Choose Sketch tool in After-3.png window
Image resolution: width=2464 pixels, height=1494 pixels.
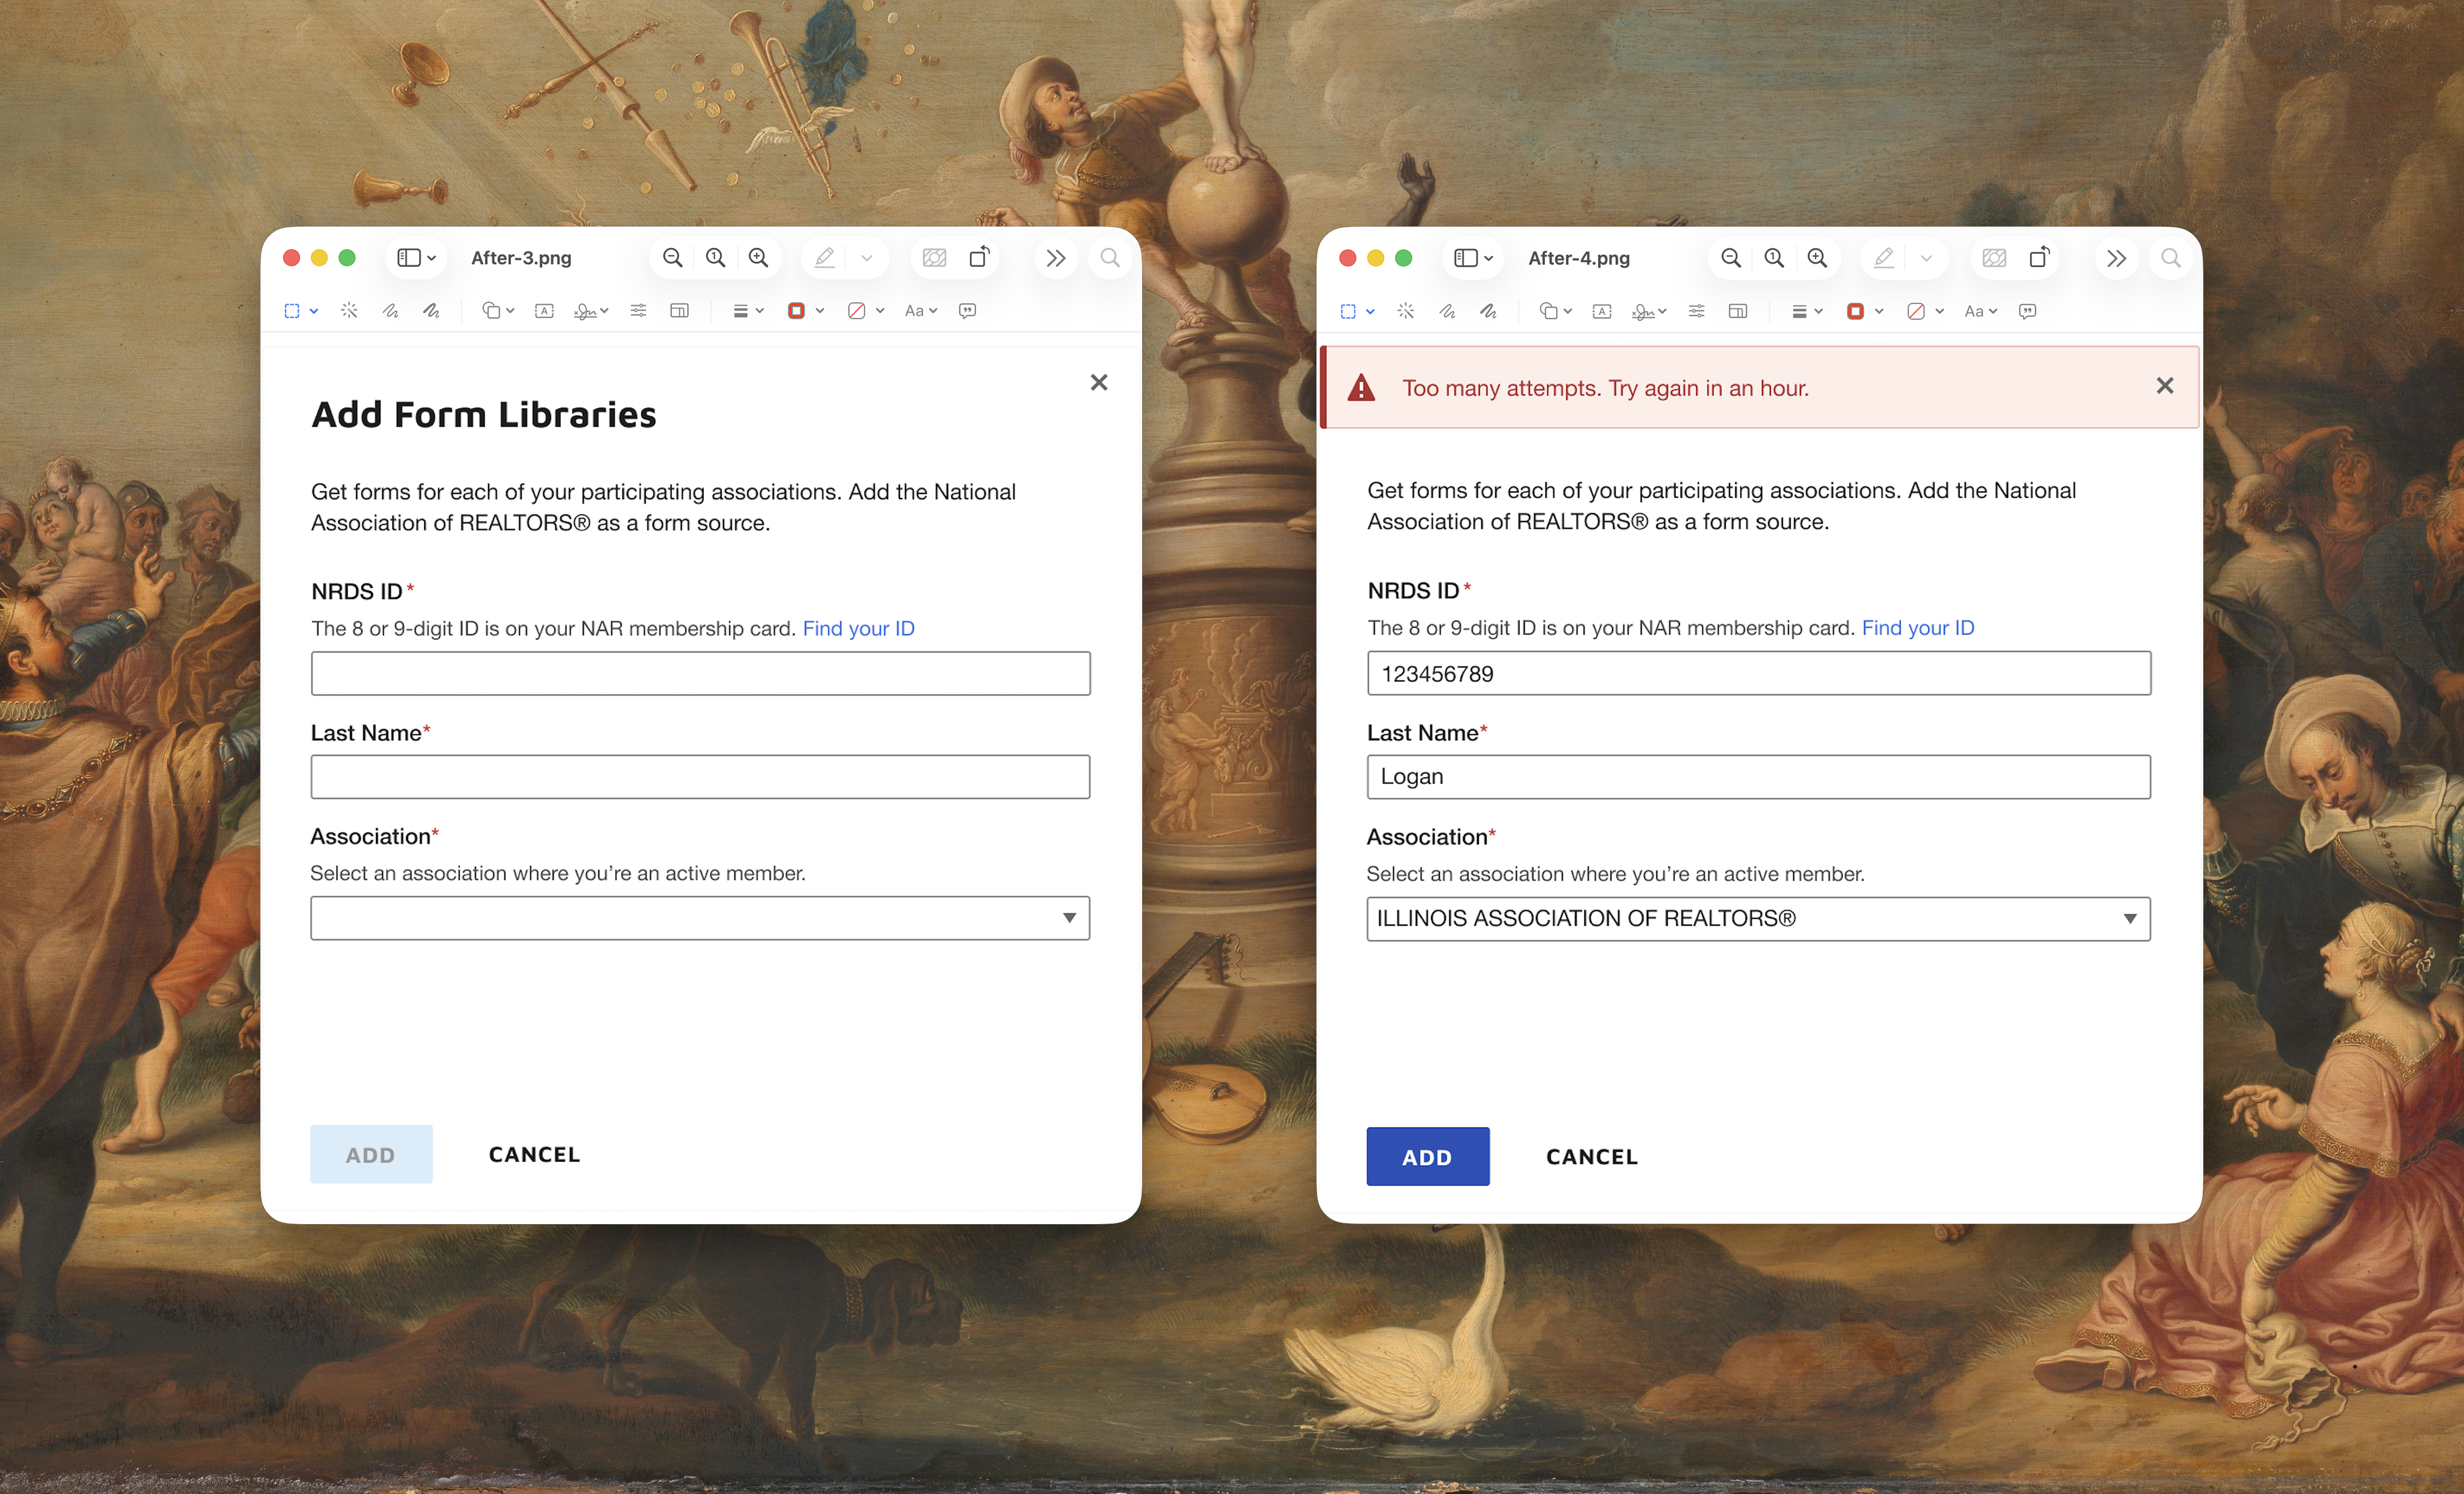(390, 311)
